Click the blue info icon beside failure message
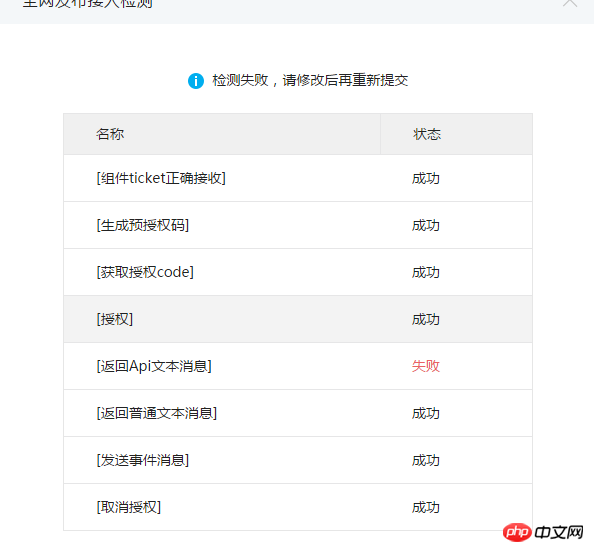The height and width of the screenshot is (552, 594). point(196,81)
